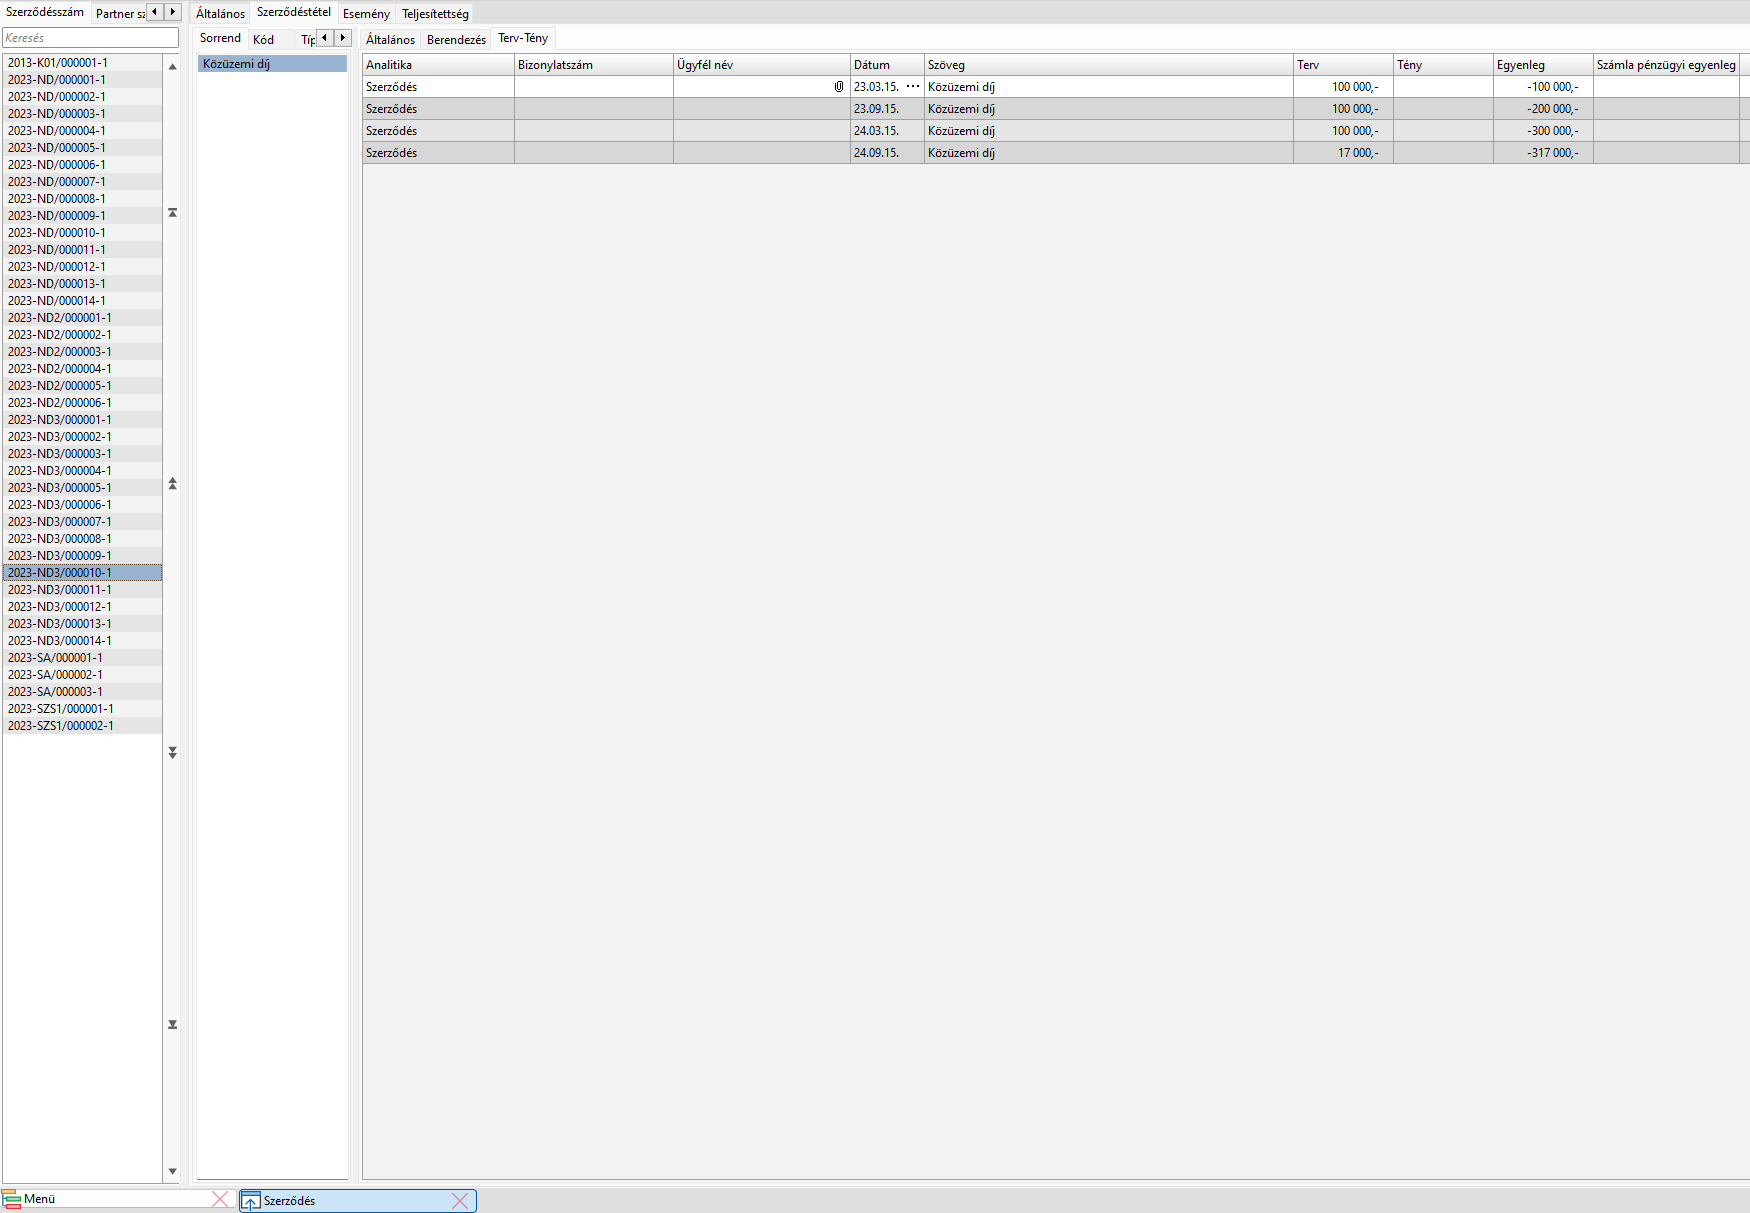
Task: Select contract 2023-SA/000003-1
Action: coord(82,692)
